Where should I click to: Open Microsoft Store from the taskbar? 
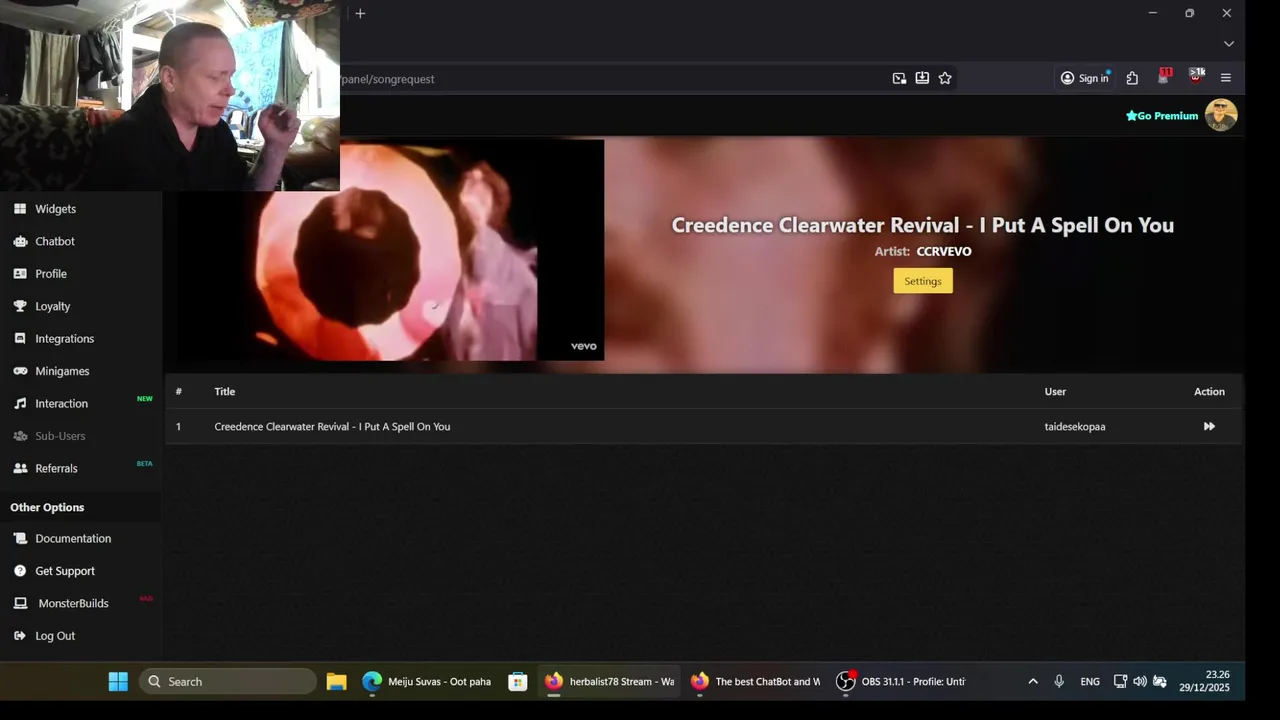tap(518, 682)
